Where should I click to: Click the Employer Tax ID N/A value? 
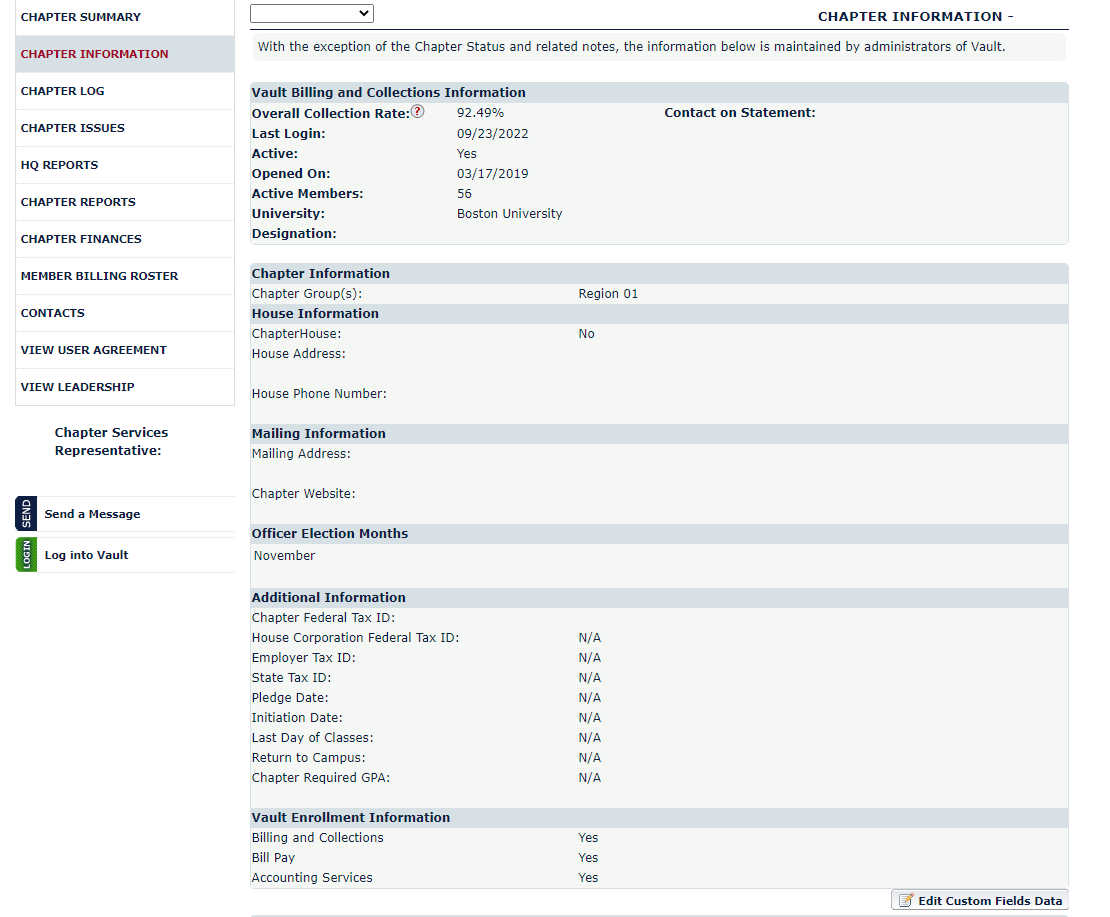coord(589,657)
